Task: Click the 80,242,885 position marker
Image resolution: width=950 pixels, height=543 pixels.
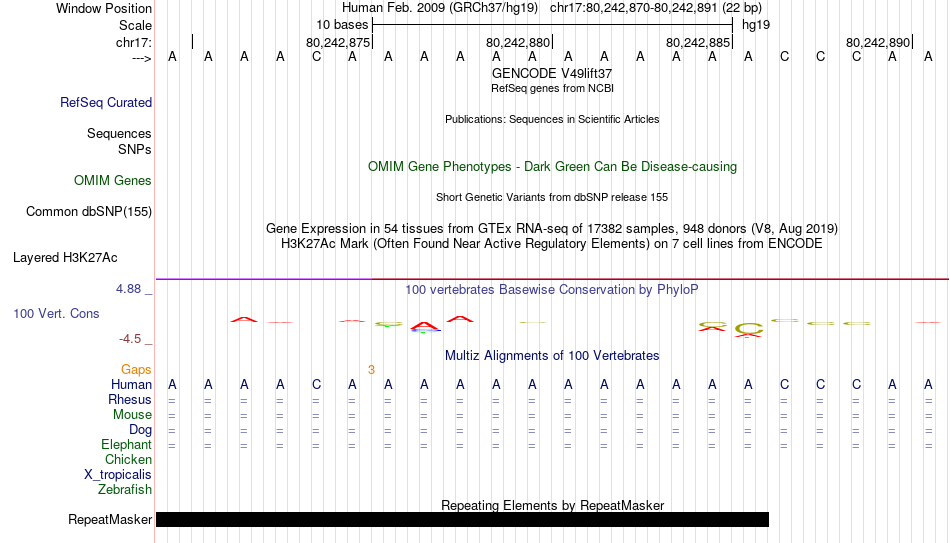Action: (697, 42)
